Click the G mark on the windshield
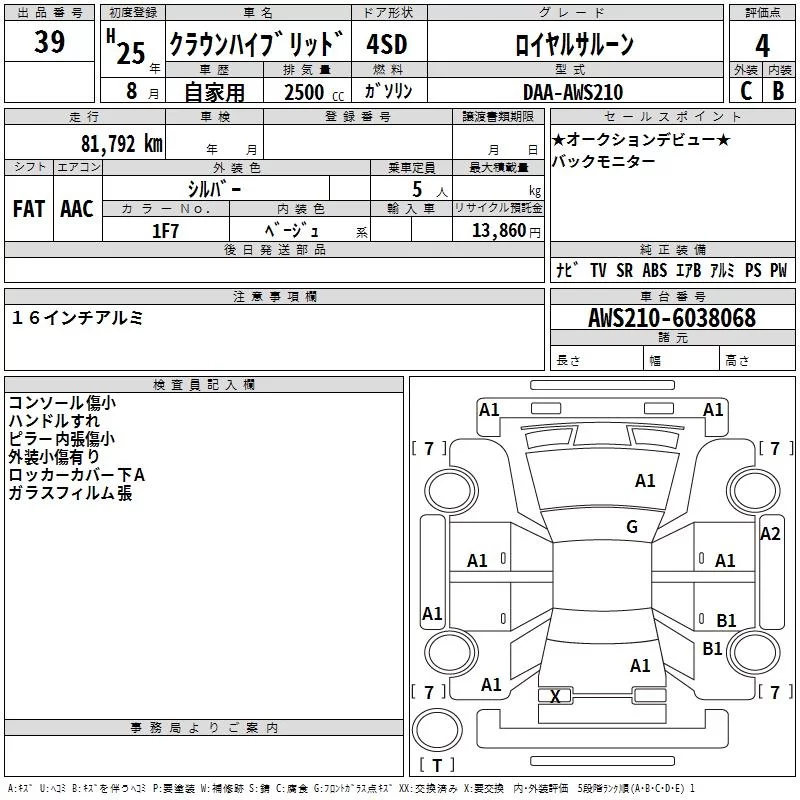800x800 pixels. [632, 527]
